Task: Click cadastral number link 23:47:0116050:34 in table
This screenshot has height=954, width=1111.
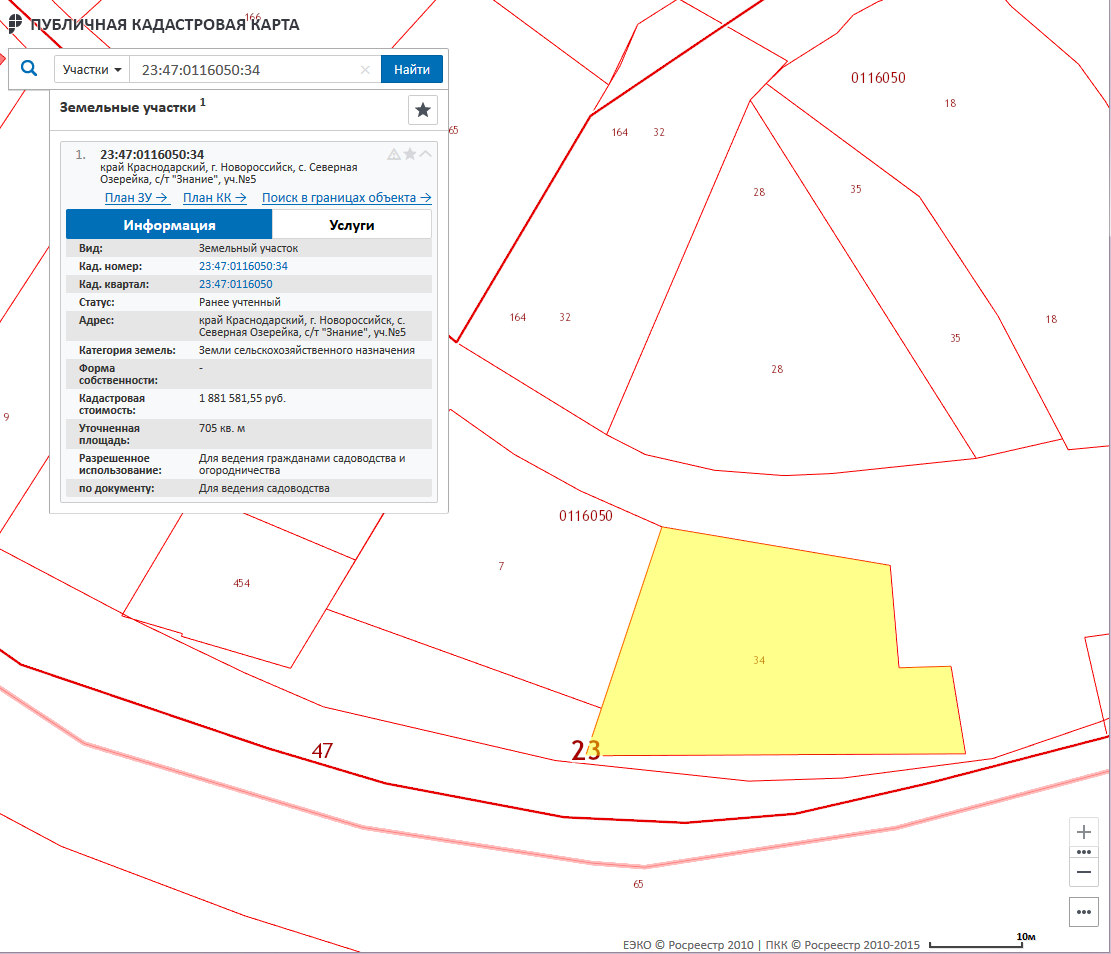Action: pos(243,266)
